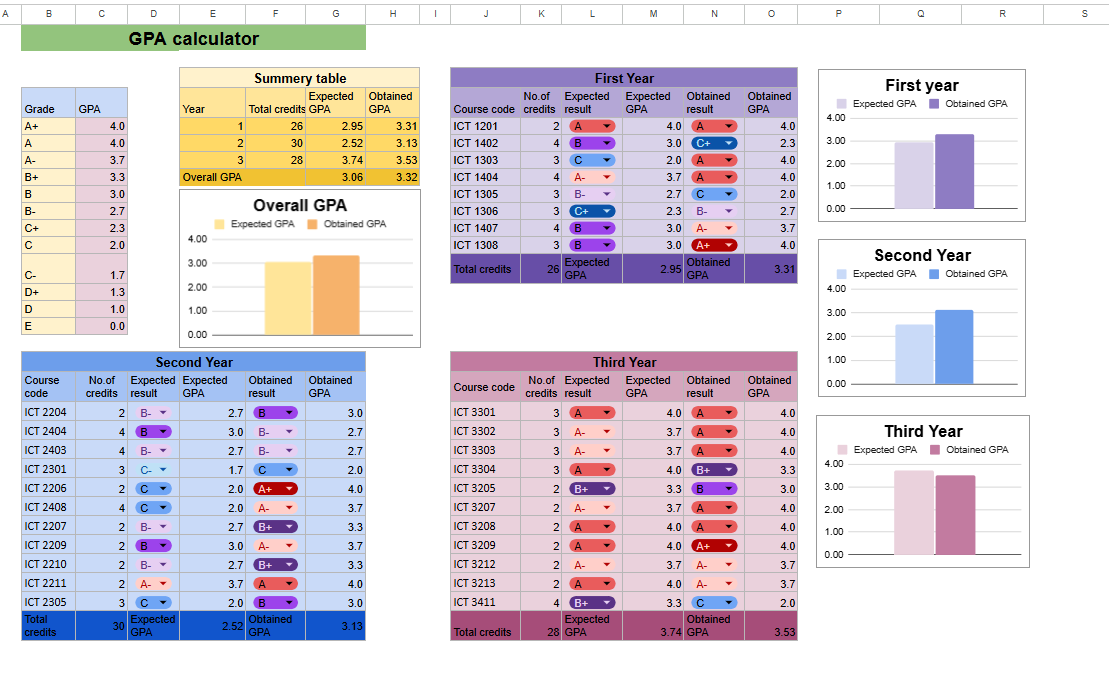Select column G header
1109x677 pixels.
335,13
